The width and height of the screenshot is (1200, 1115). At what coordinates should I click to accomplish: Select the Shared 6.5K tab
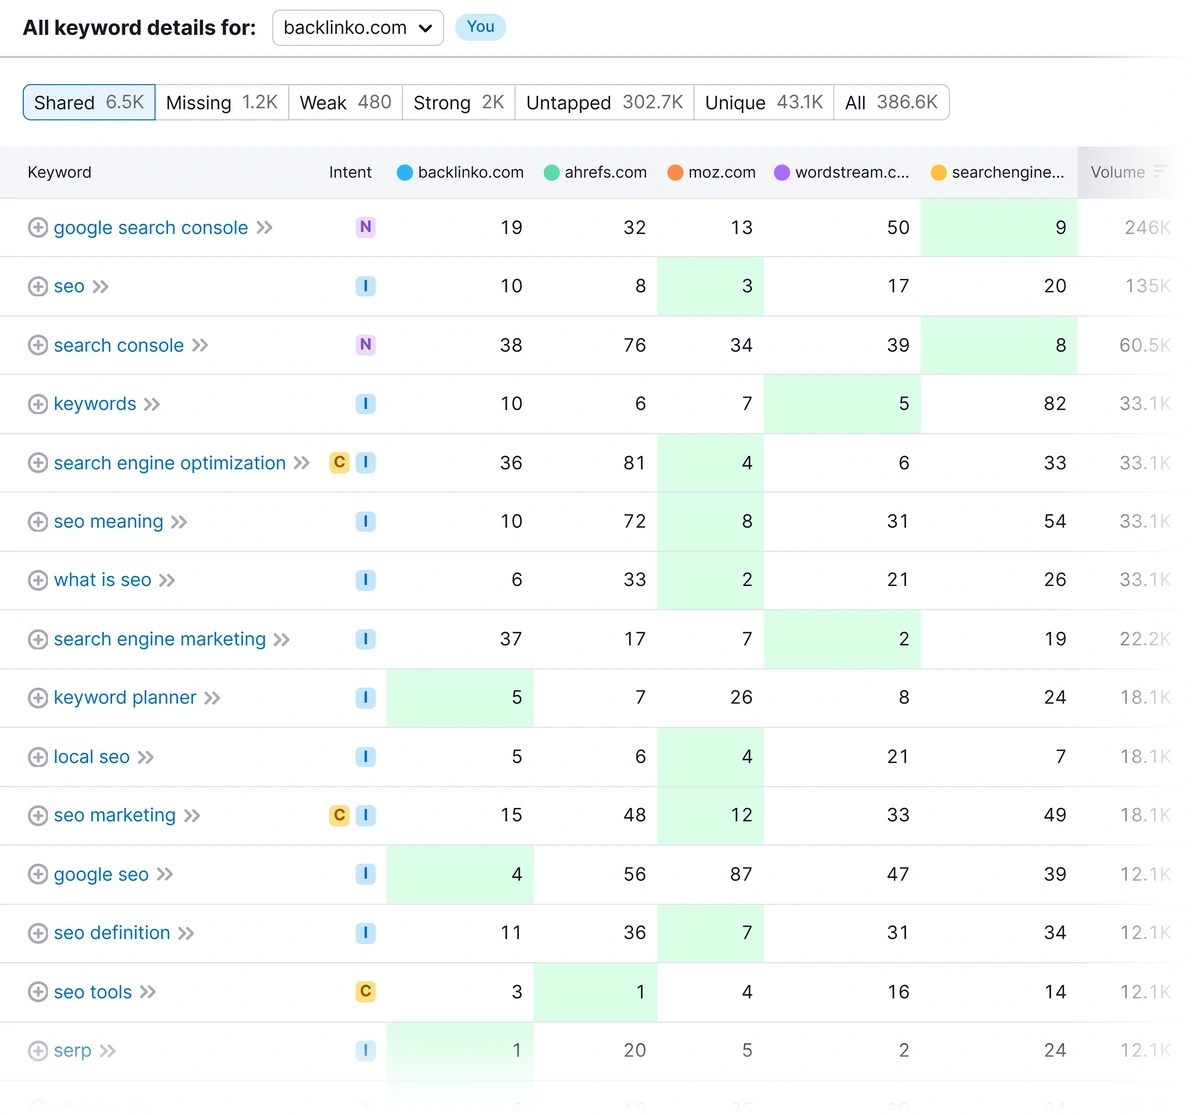click(x=89, y=102)
